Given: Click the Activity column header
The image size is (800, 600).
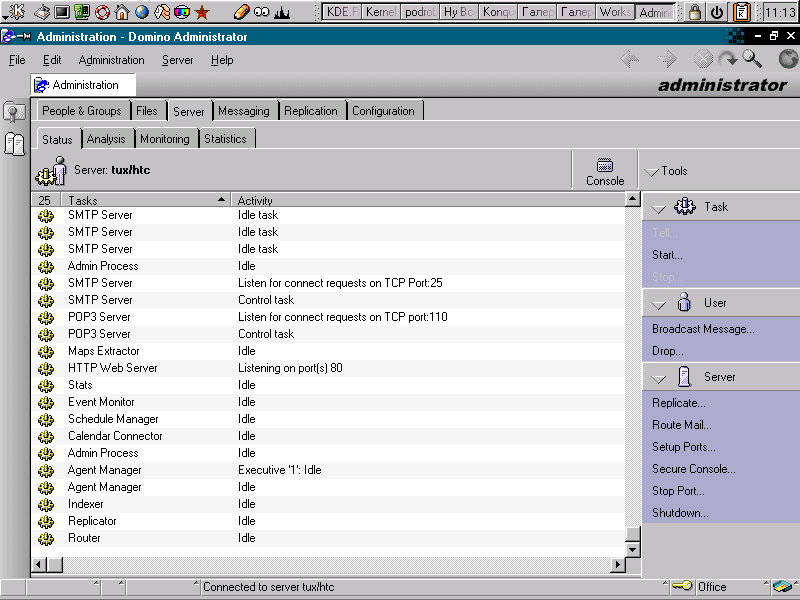Looking at the screenshot, I should click(x=428, y=199).
